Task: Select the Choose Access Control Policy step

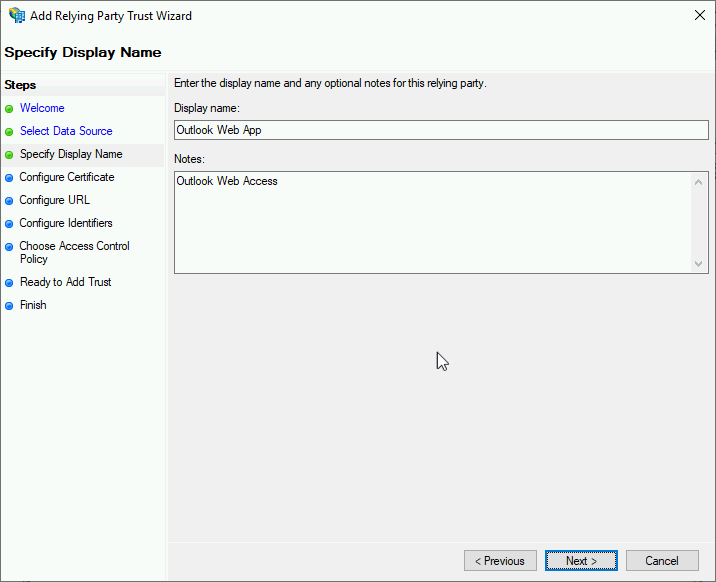Action: point(74,252)
